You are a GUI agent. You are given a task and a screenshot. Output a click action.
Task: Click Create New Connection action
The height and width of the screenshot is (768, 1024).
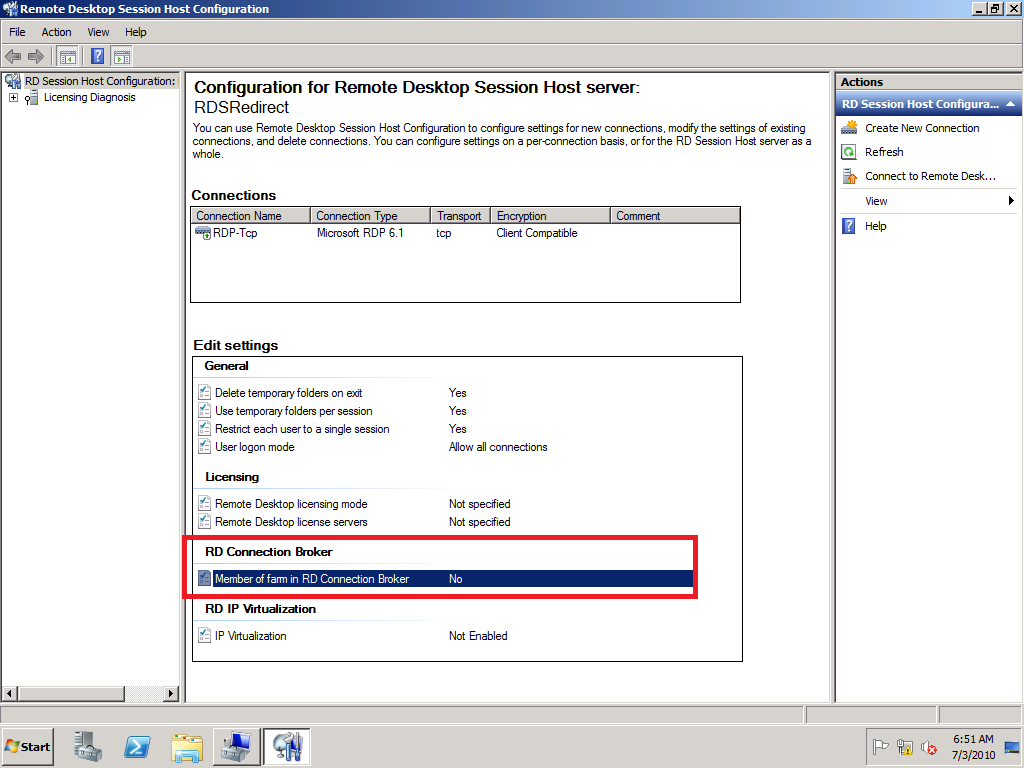(x=922, y=128)
